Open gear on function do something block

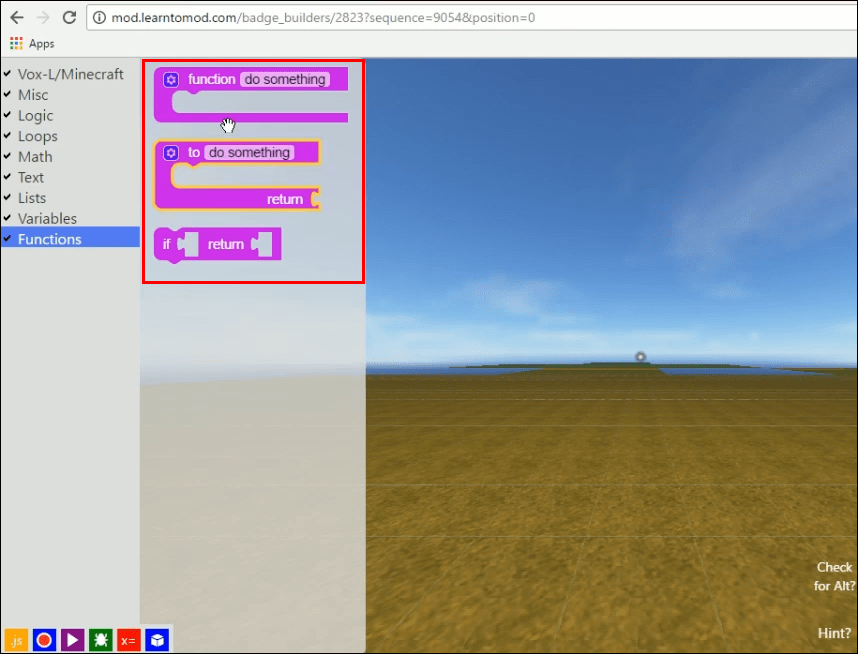pos(171,80)
